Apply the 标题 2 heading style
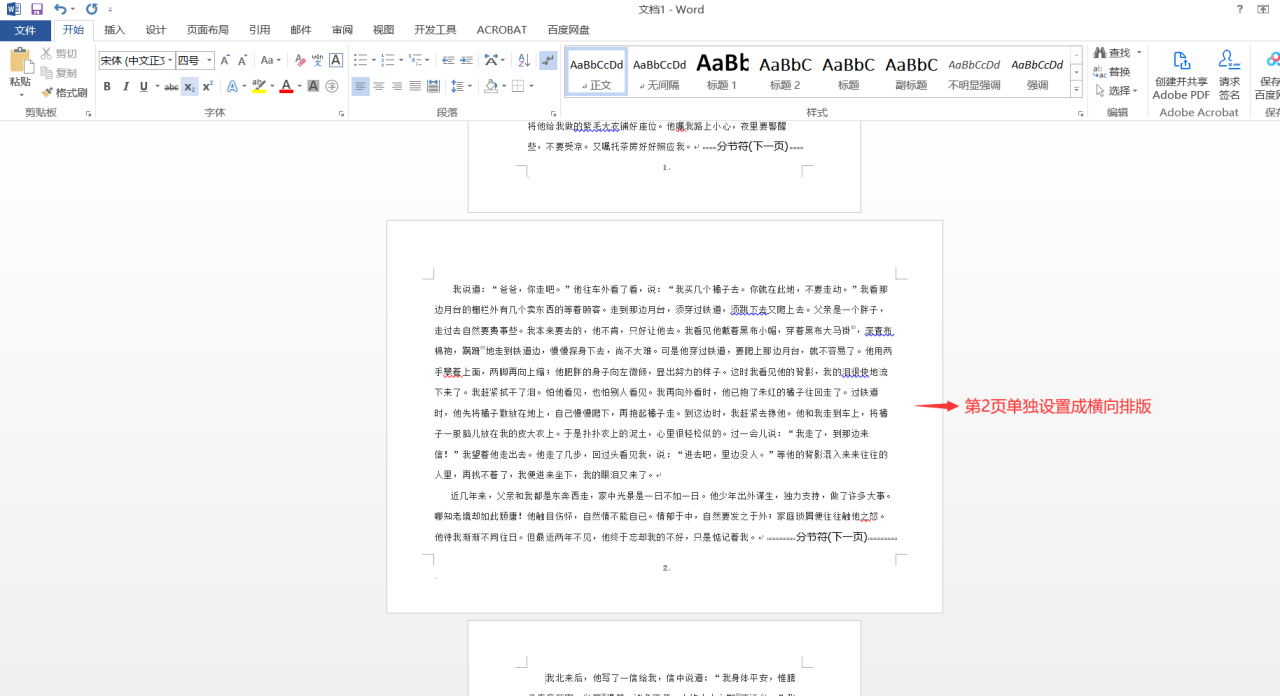Viewport: 1280px width, 696px height. click(785, 71)
